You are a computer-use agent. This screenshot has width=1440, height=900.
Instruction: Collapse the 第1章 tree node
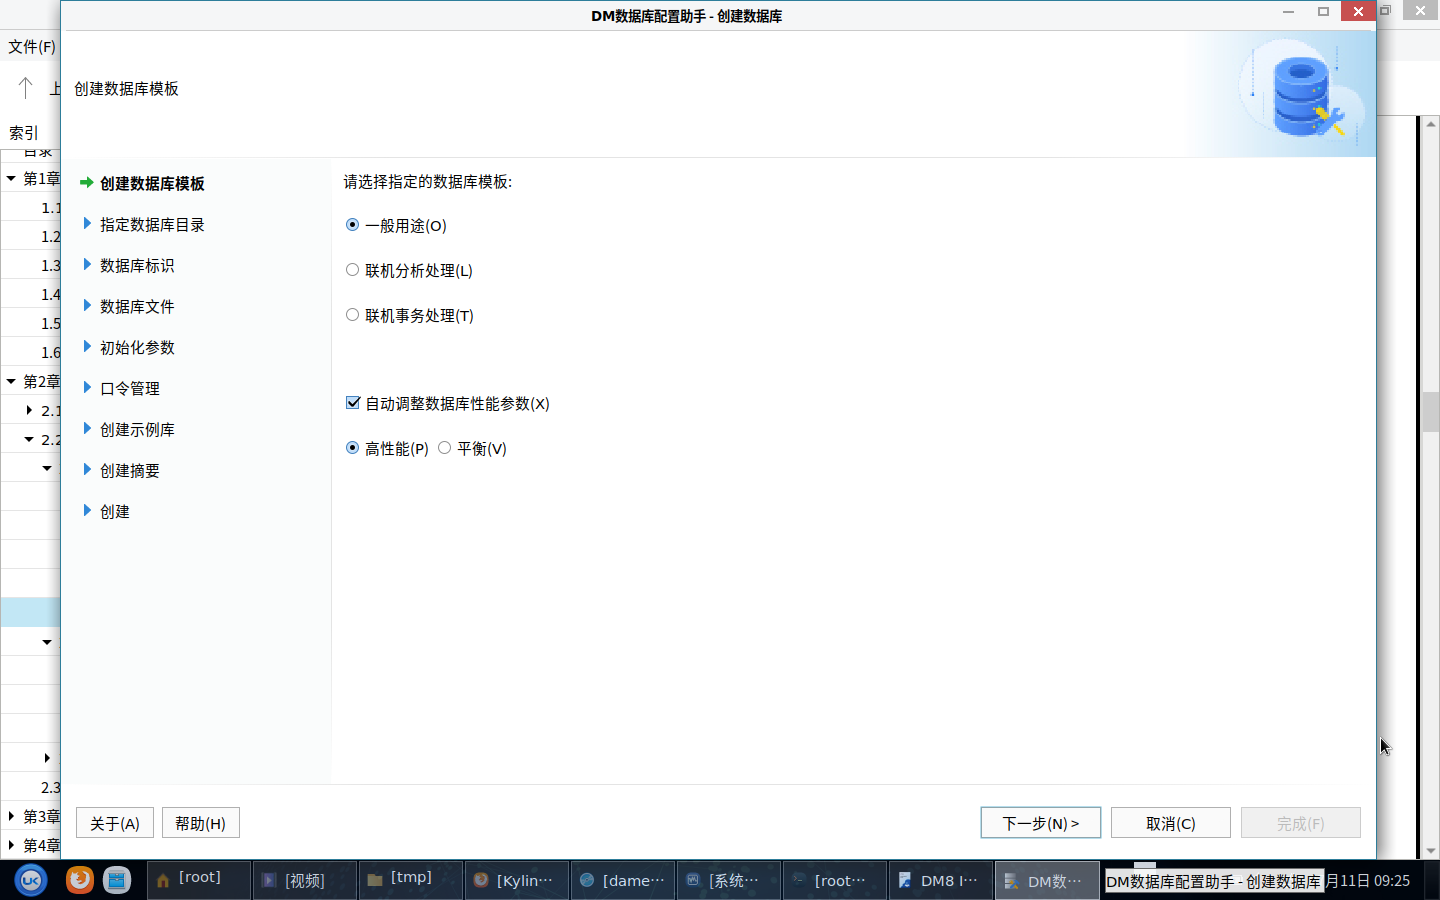click(x=11, y=178)
